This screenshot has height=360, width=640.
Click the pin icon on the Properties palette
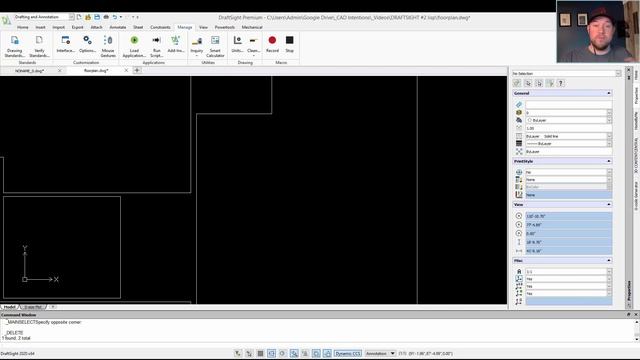629,78
